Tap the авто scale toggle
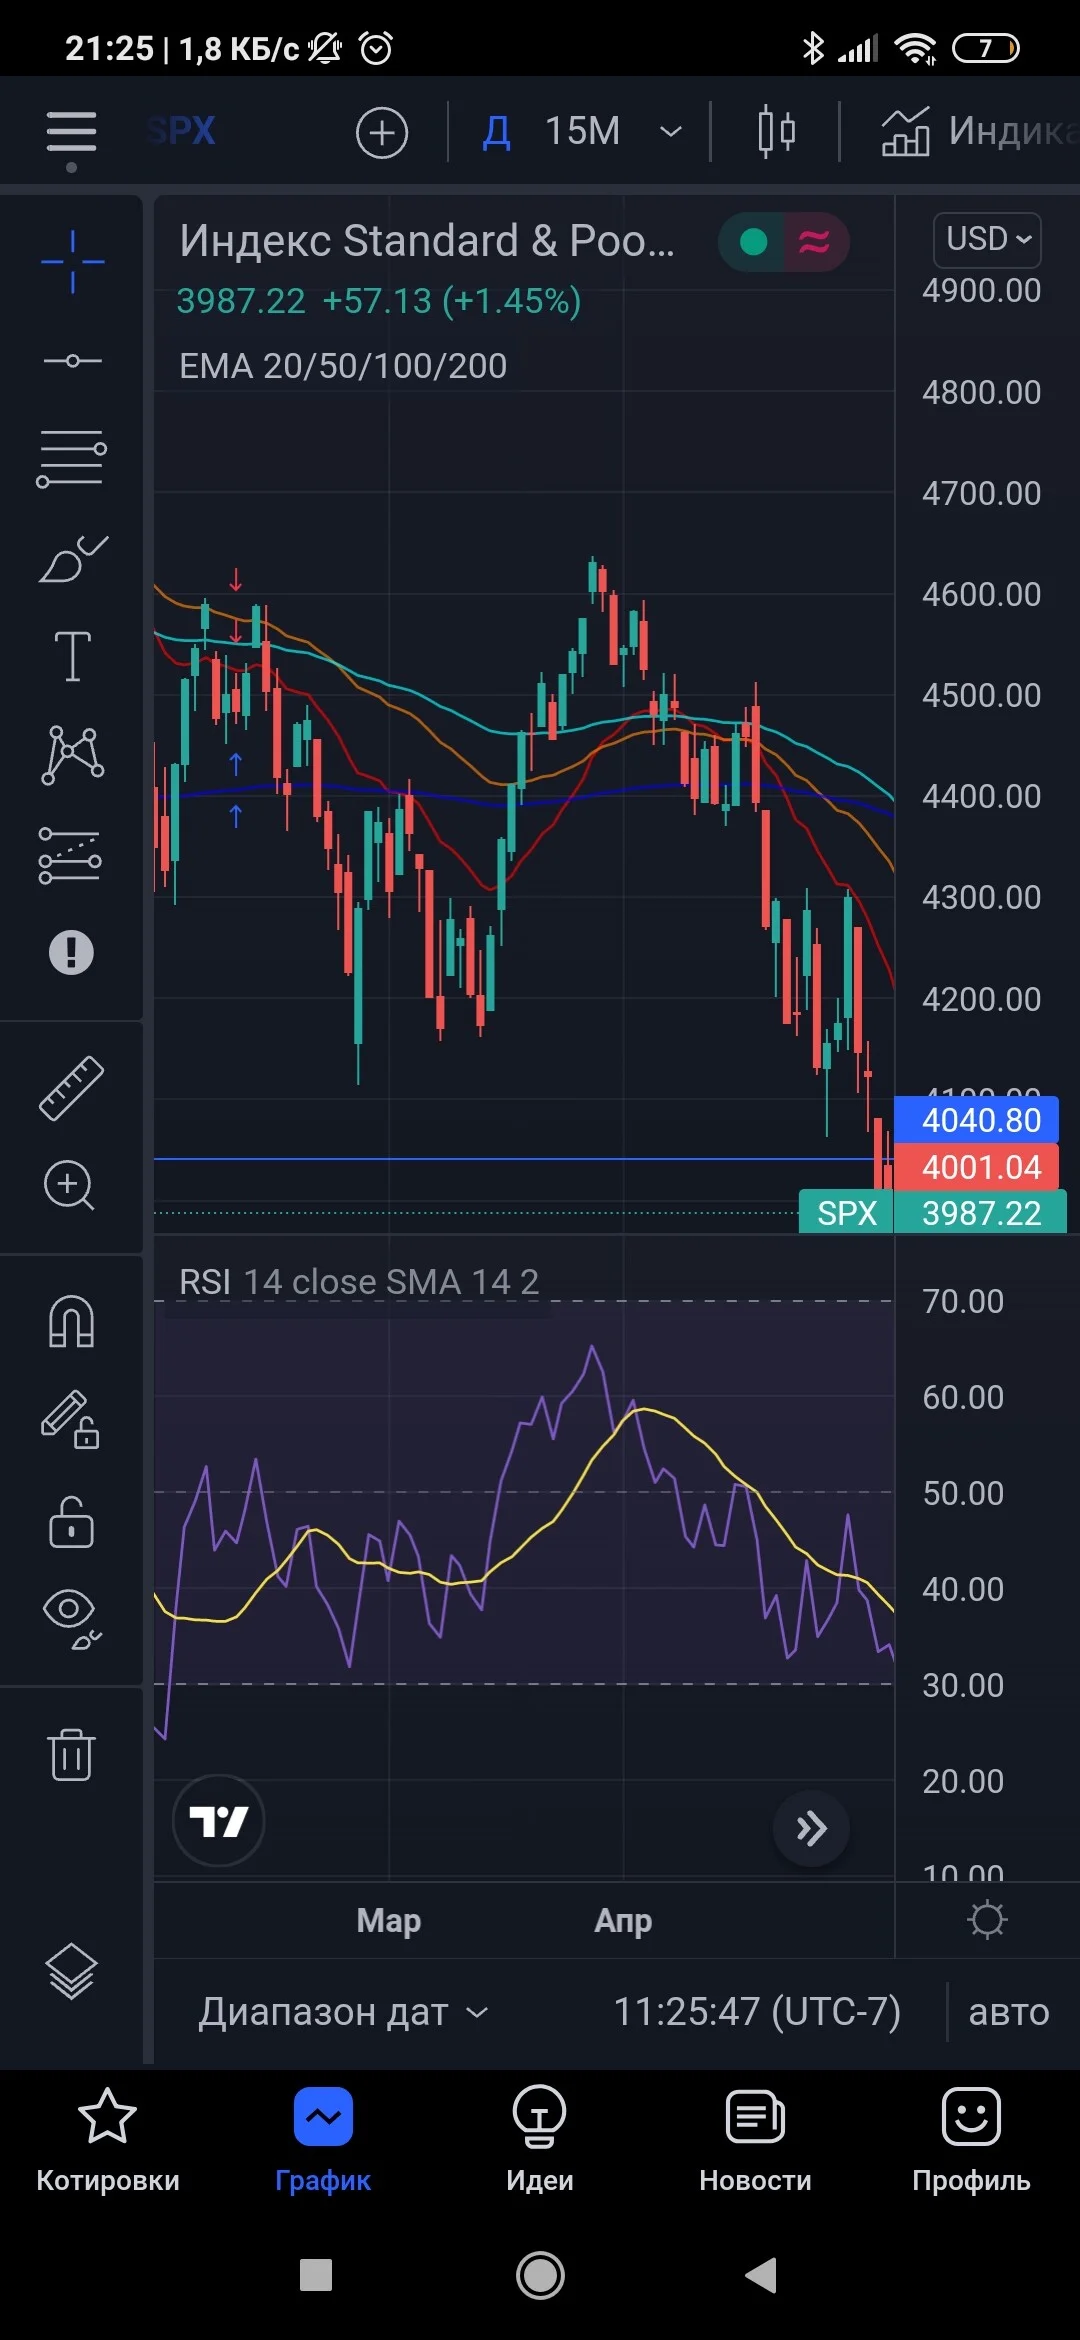This screenshot has width=1080, height=2340. [1009, 2012]
